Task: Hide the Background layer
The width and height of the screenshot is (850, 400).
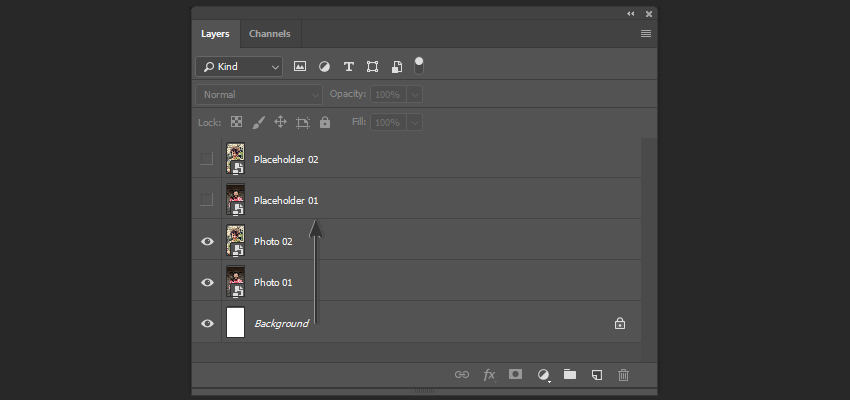Action: [x=207, y=324]
